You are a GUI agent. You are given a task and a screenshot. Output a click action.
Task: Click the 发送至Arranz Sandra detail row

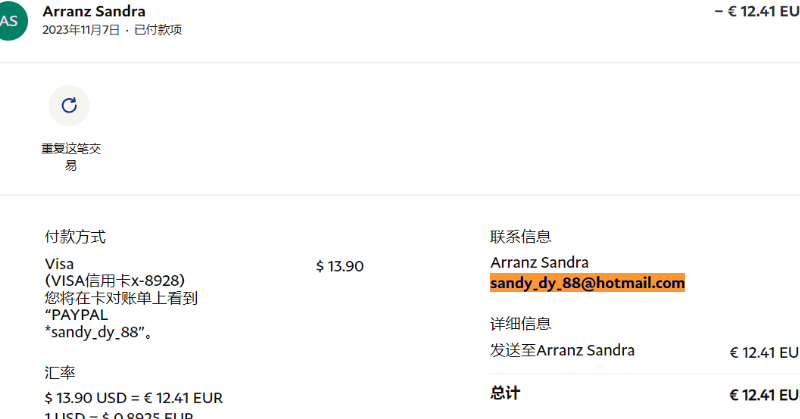562,350
